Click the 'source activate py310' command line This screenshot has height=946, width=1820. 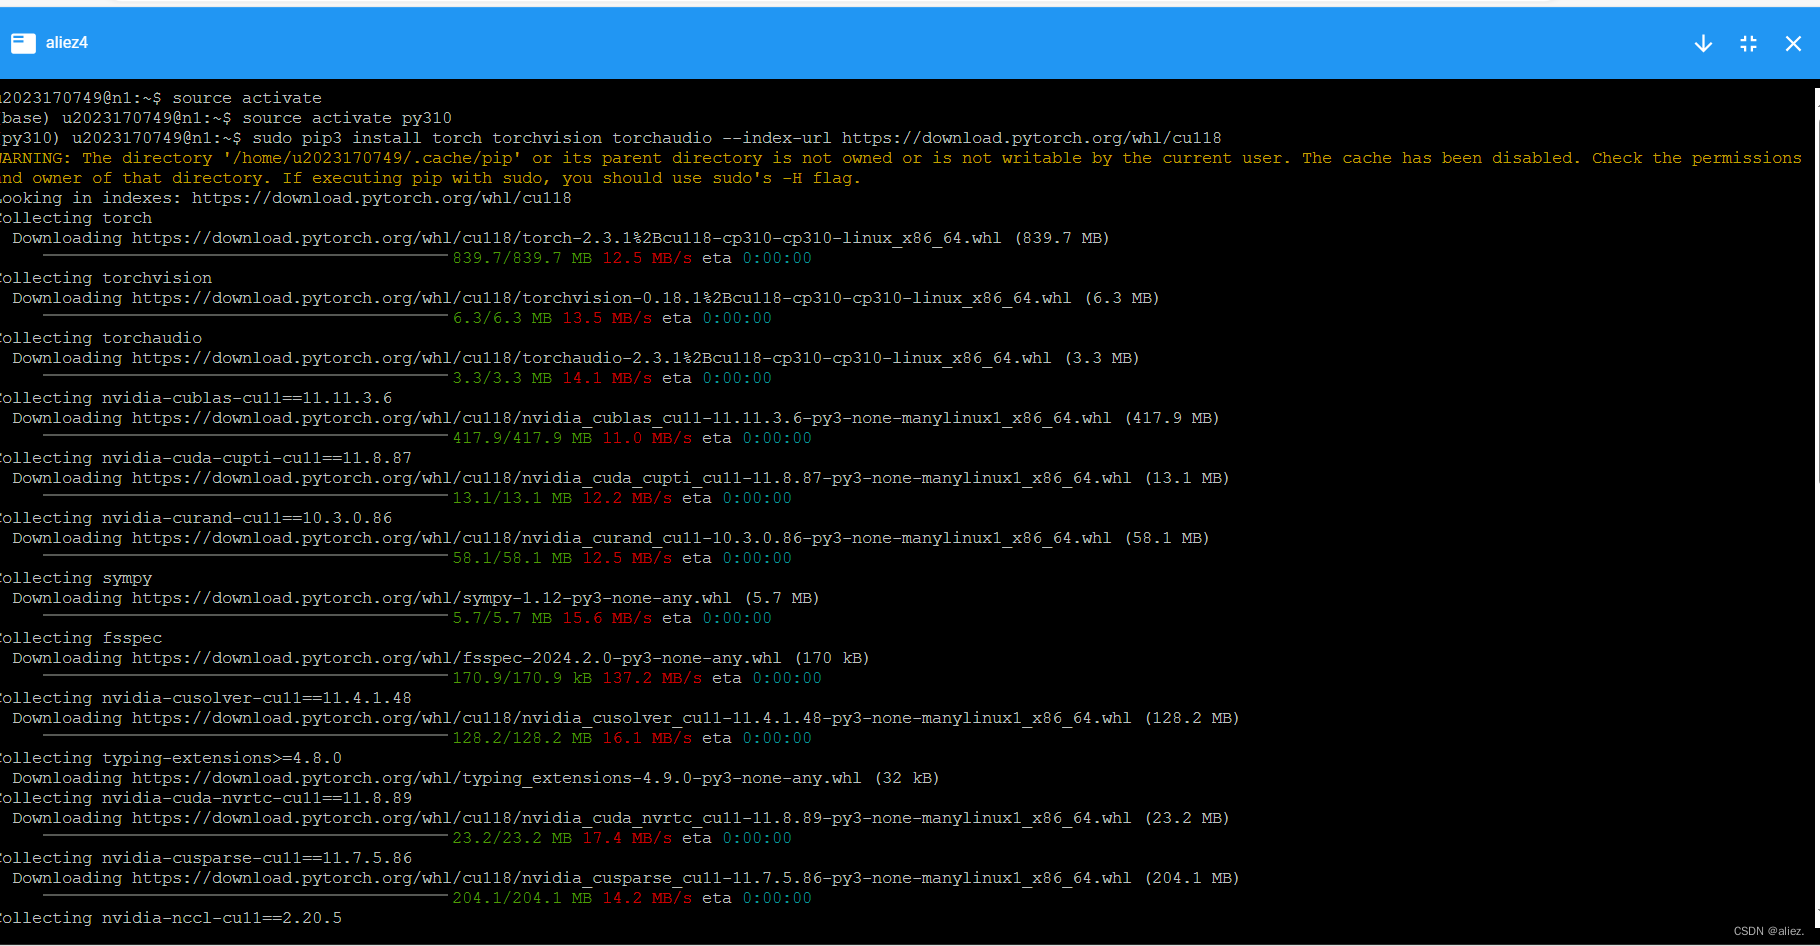click(226, 118)
